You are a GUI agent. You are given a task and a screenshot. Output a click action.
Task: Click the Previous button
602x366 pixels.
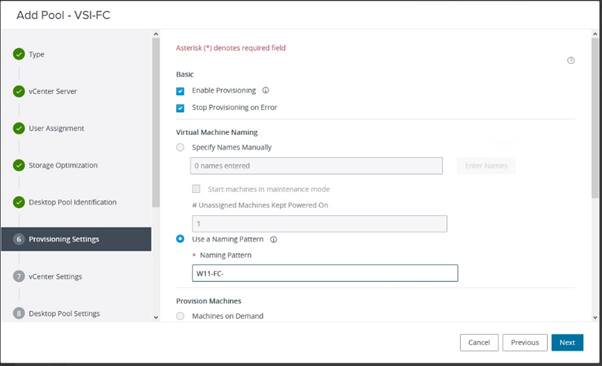point(525,342)
